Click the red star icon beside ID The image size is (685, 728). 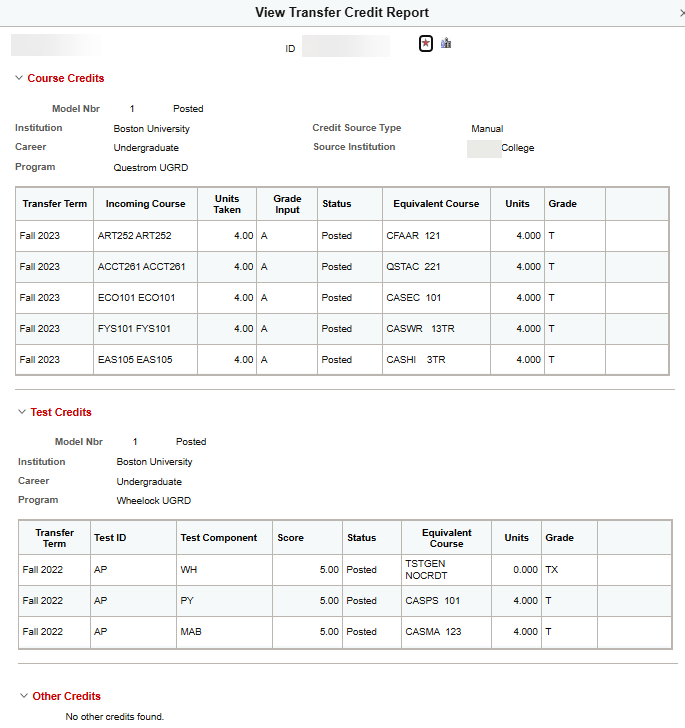tap(426, 44)
